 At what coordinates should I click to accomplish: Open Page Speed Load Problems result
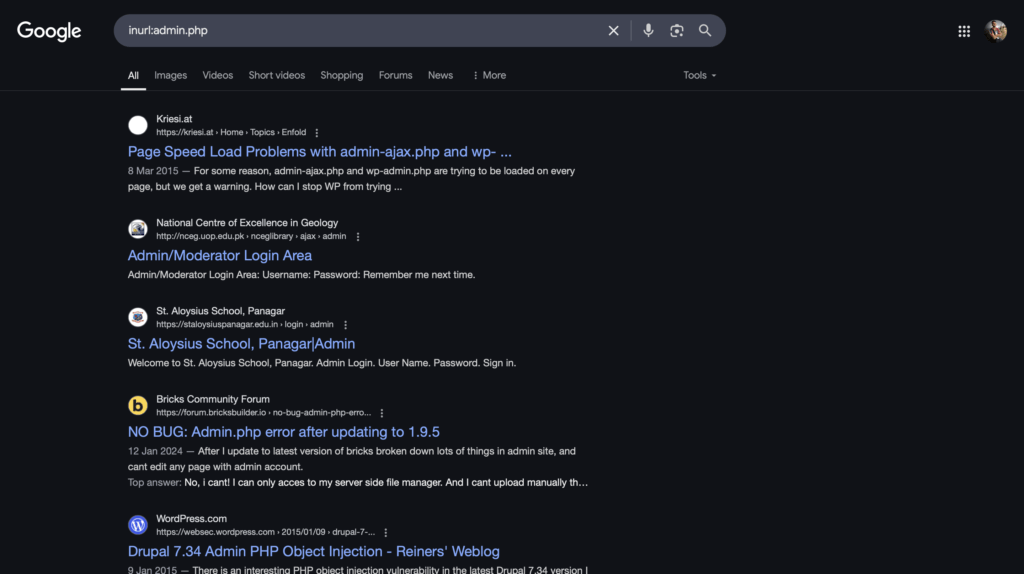tap(320, 151)
